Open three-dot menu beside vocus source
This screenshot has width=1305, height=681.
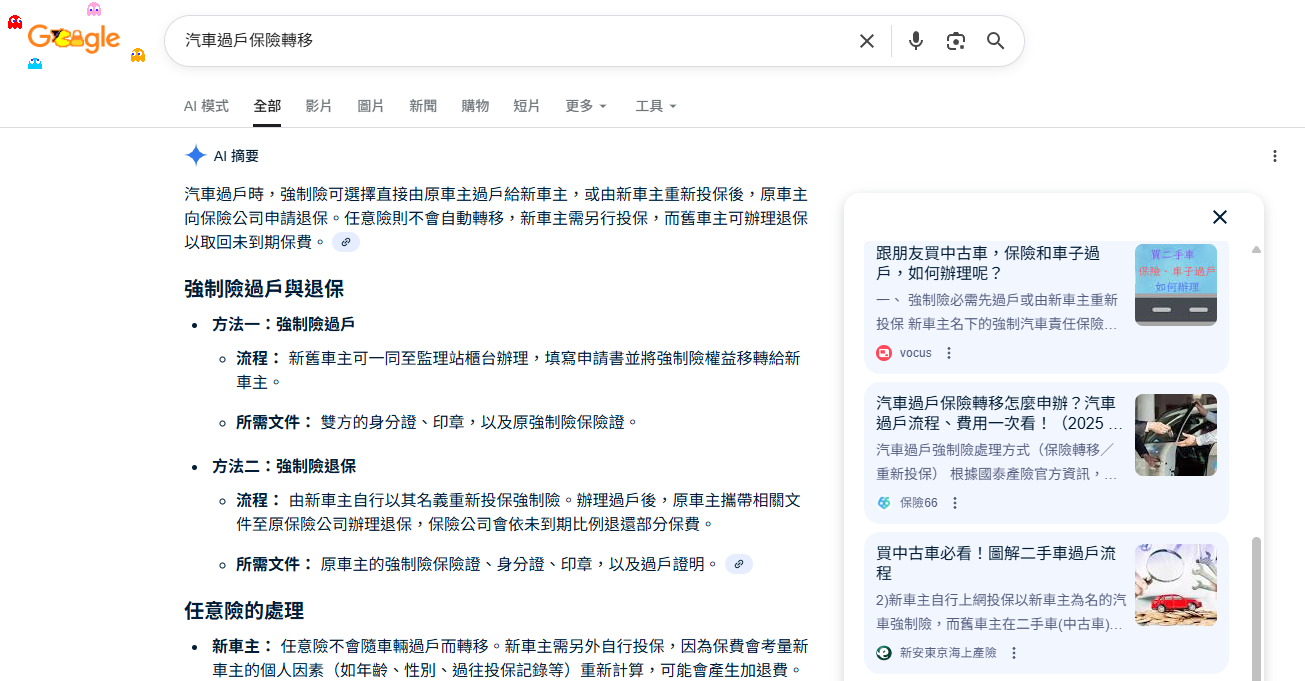coord(949,353)
